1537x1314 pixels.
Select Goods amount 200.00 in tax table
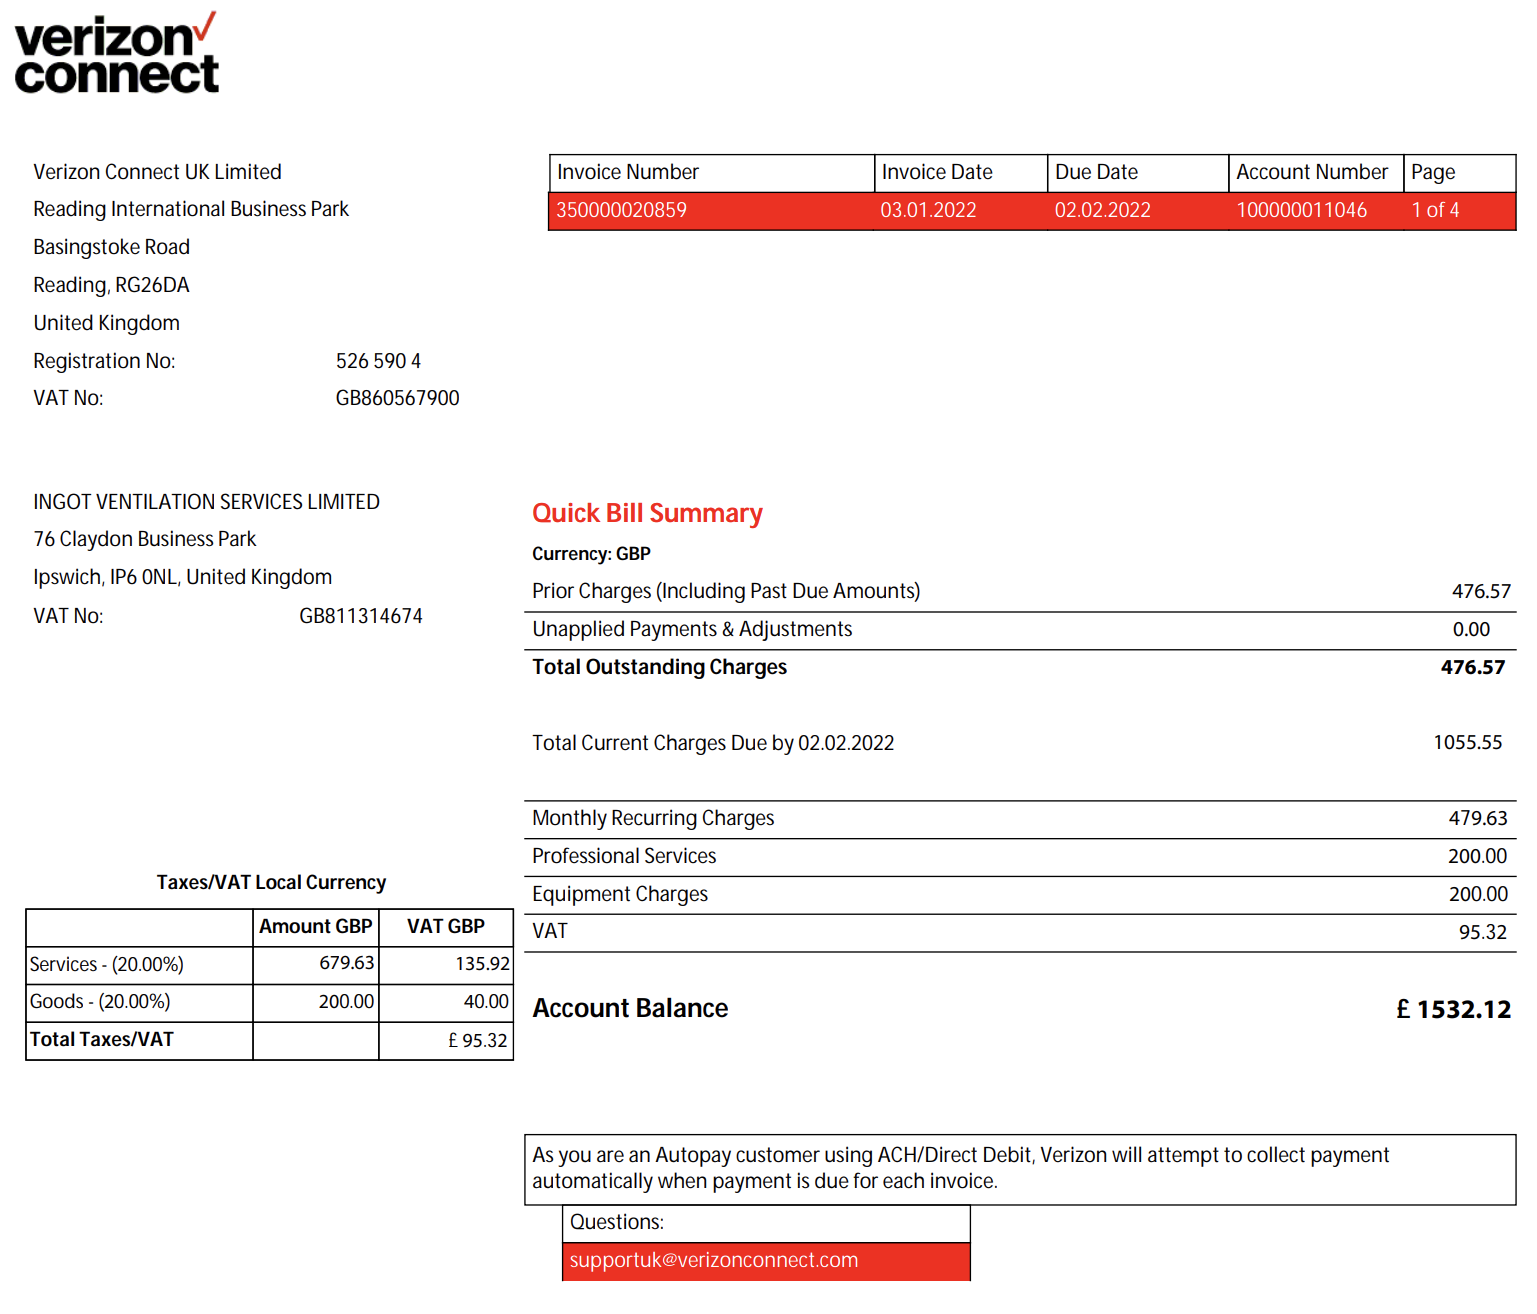(x=346, y=1002)
